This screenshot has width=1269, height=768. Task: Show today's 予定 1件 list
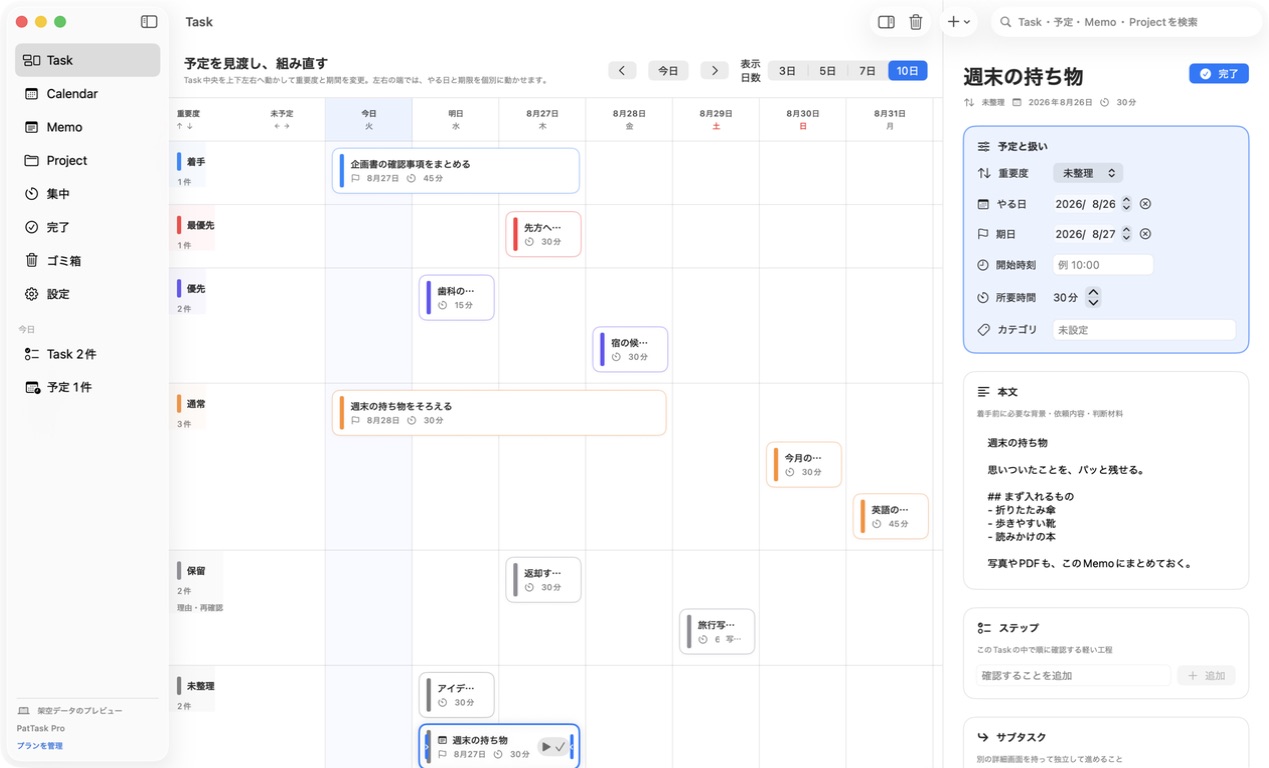click(x=88, y=387)
